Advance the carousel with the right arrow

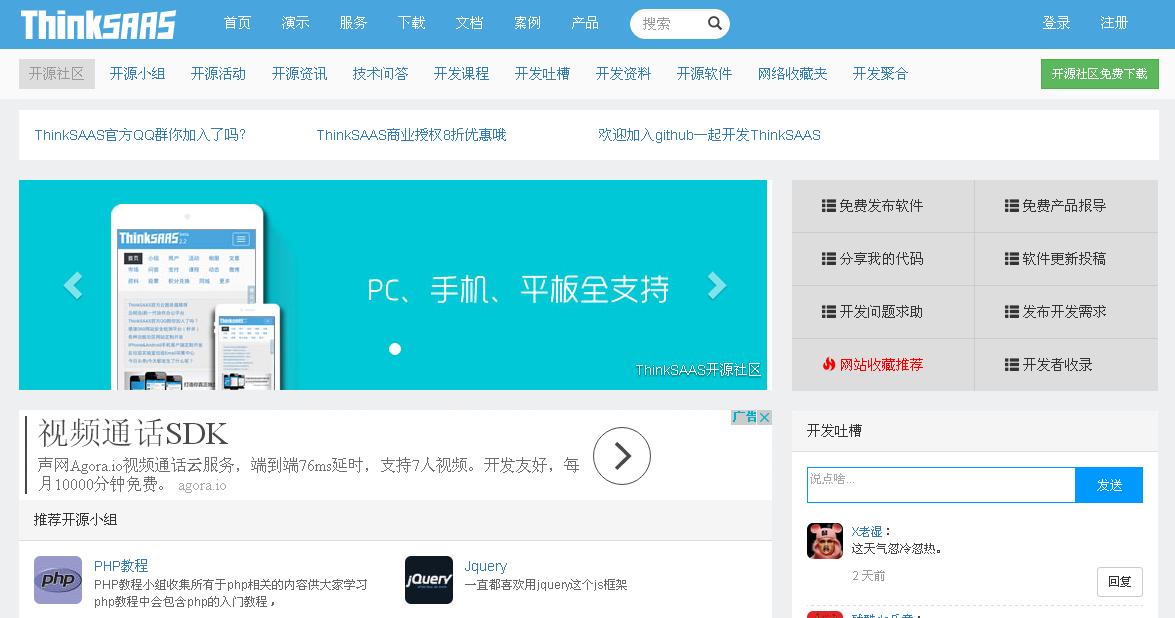pyautogui.click(x=718, y=285)
